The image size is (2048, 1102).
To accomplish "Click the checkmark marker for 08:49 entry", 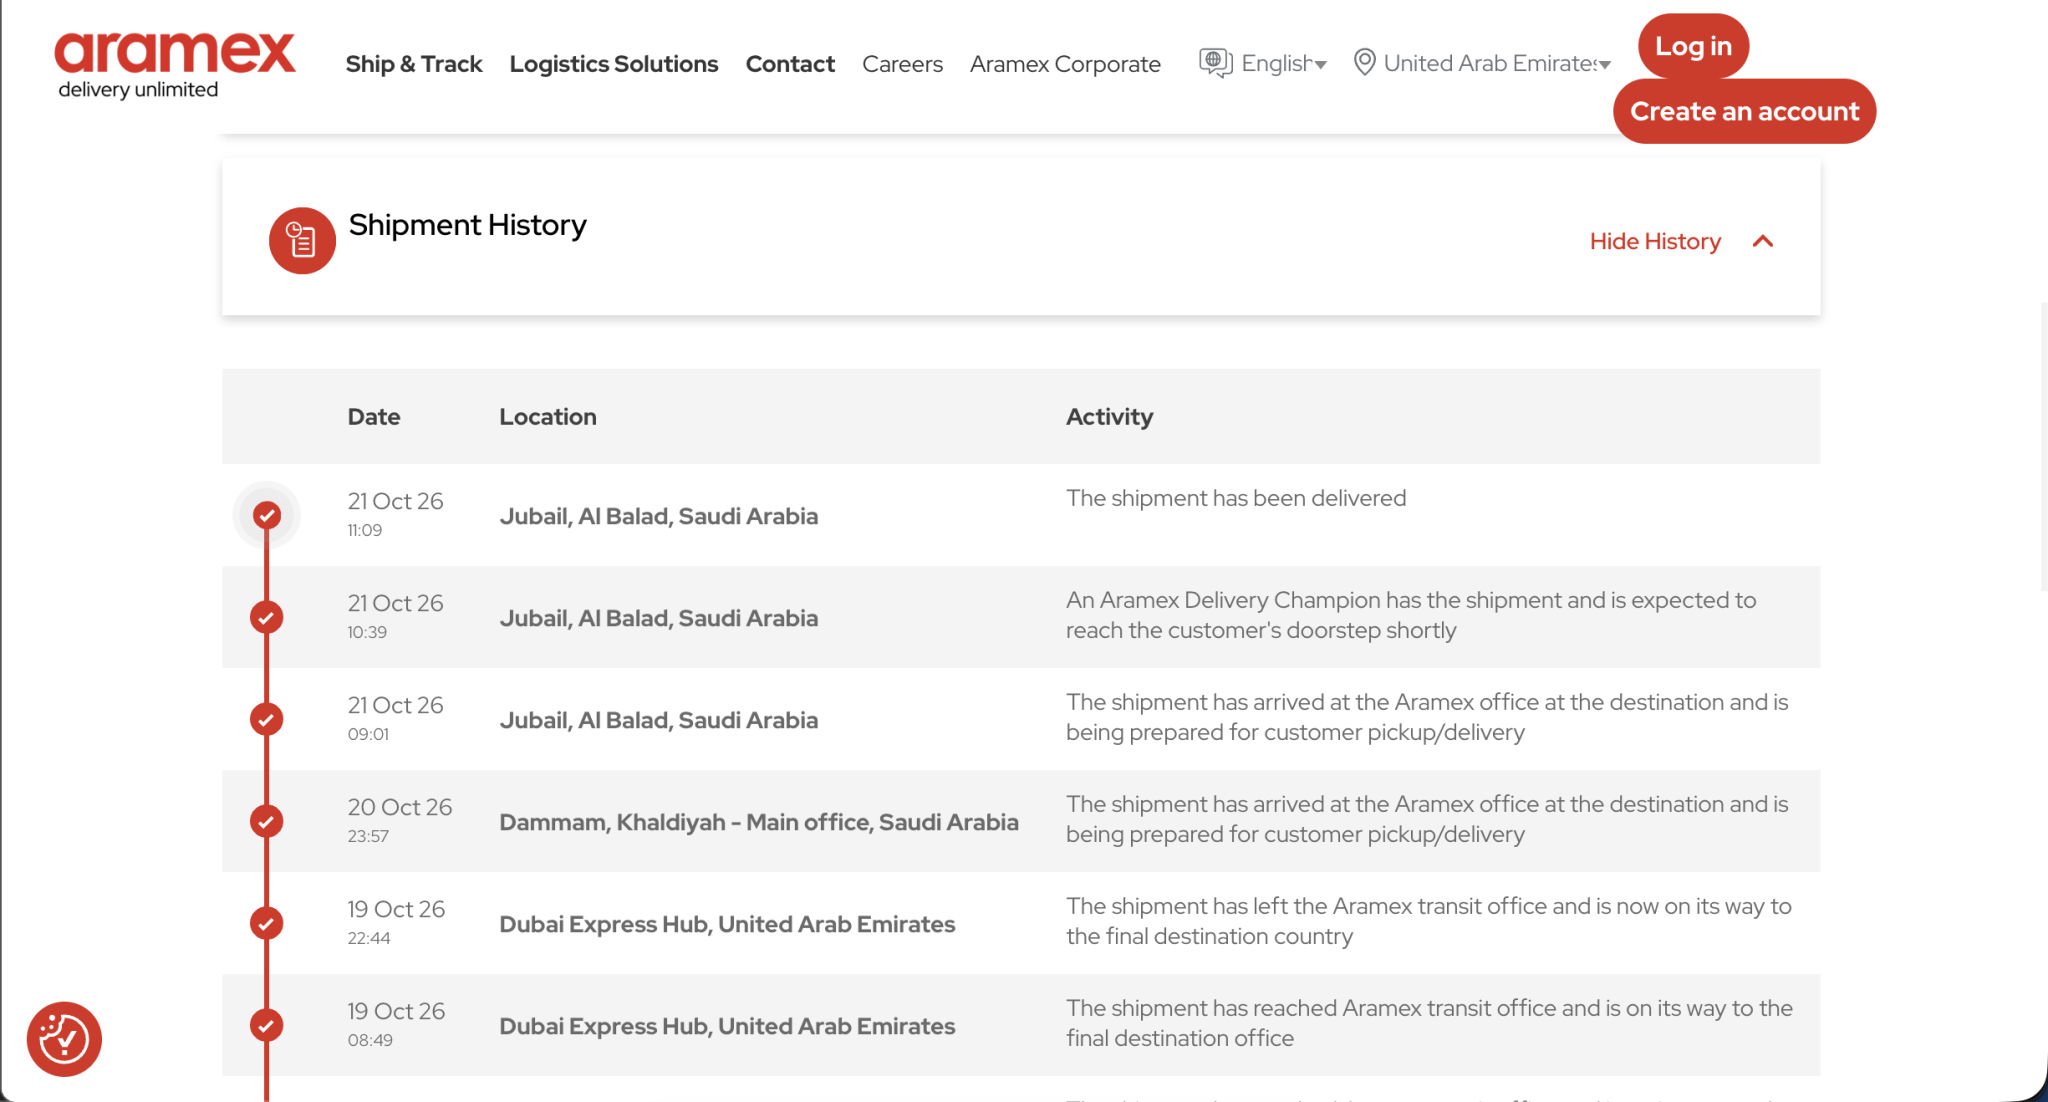I will click(266, 1025).
